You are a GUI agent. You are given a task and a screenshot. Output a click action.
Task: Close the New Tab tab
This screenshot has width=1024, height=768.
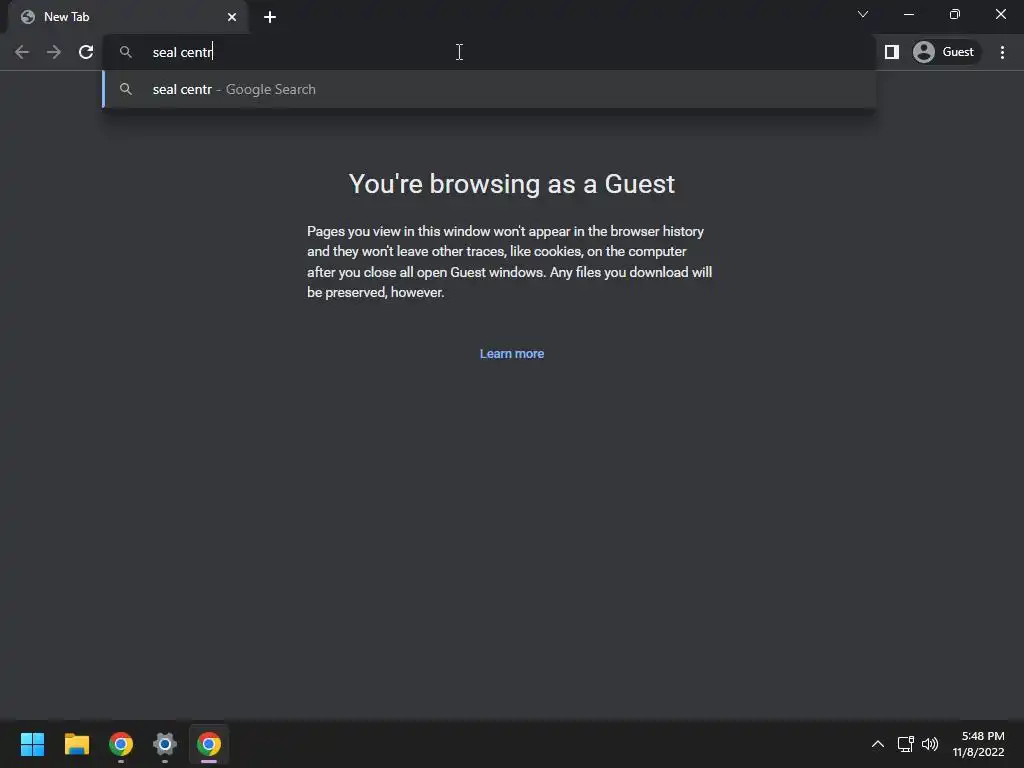click(x=232, y=17)
